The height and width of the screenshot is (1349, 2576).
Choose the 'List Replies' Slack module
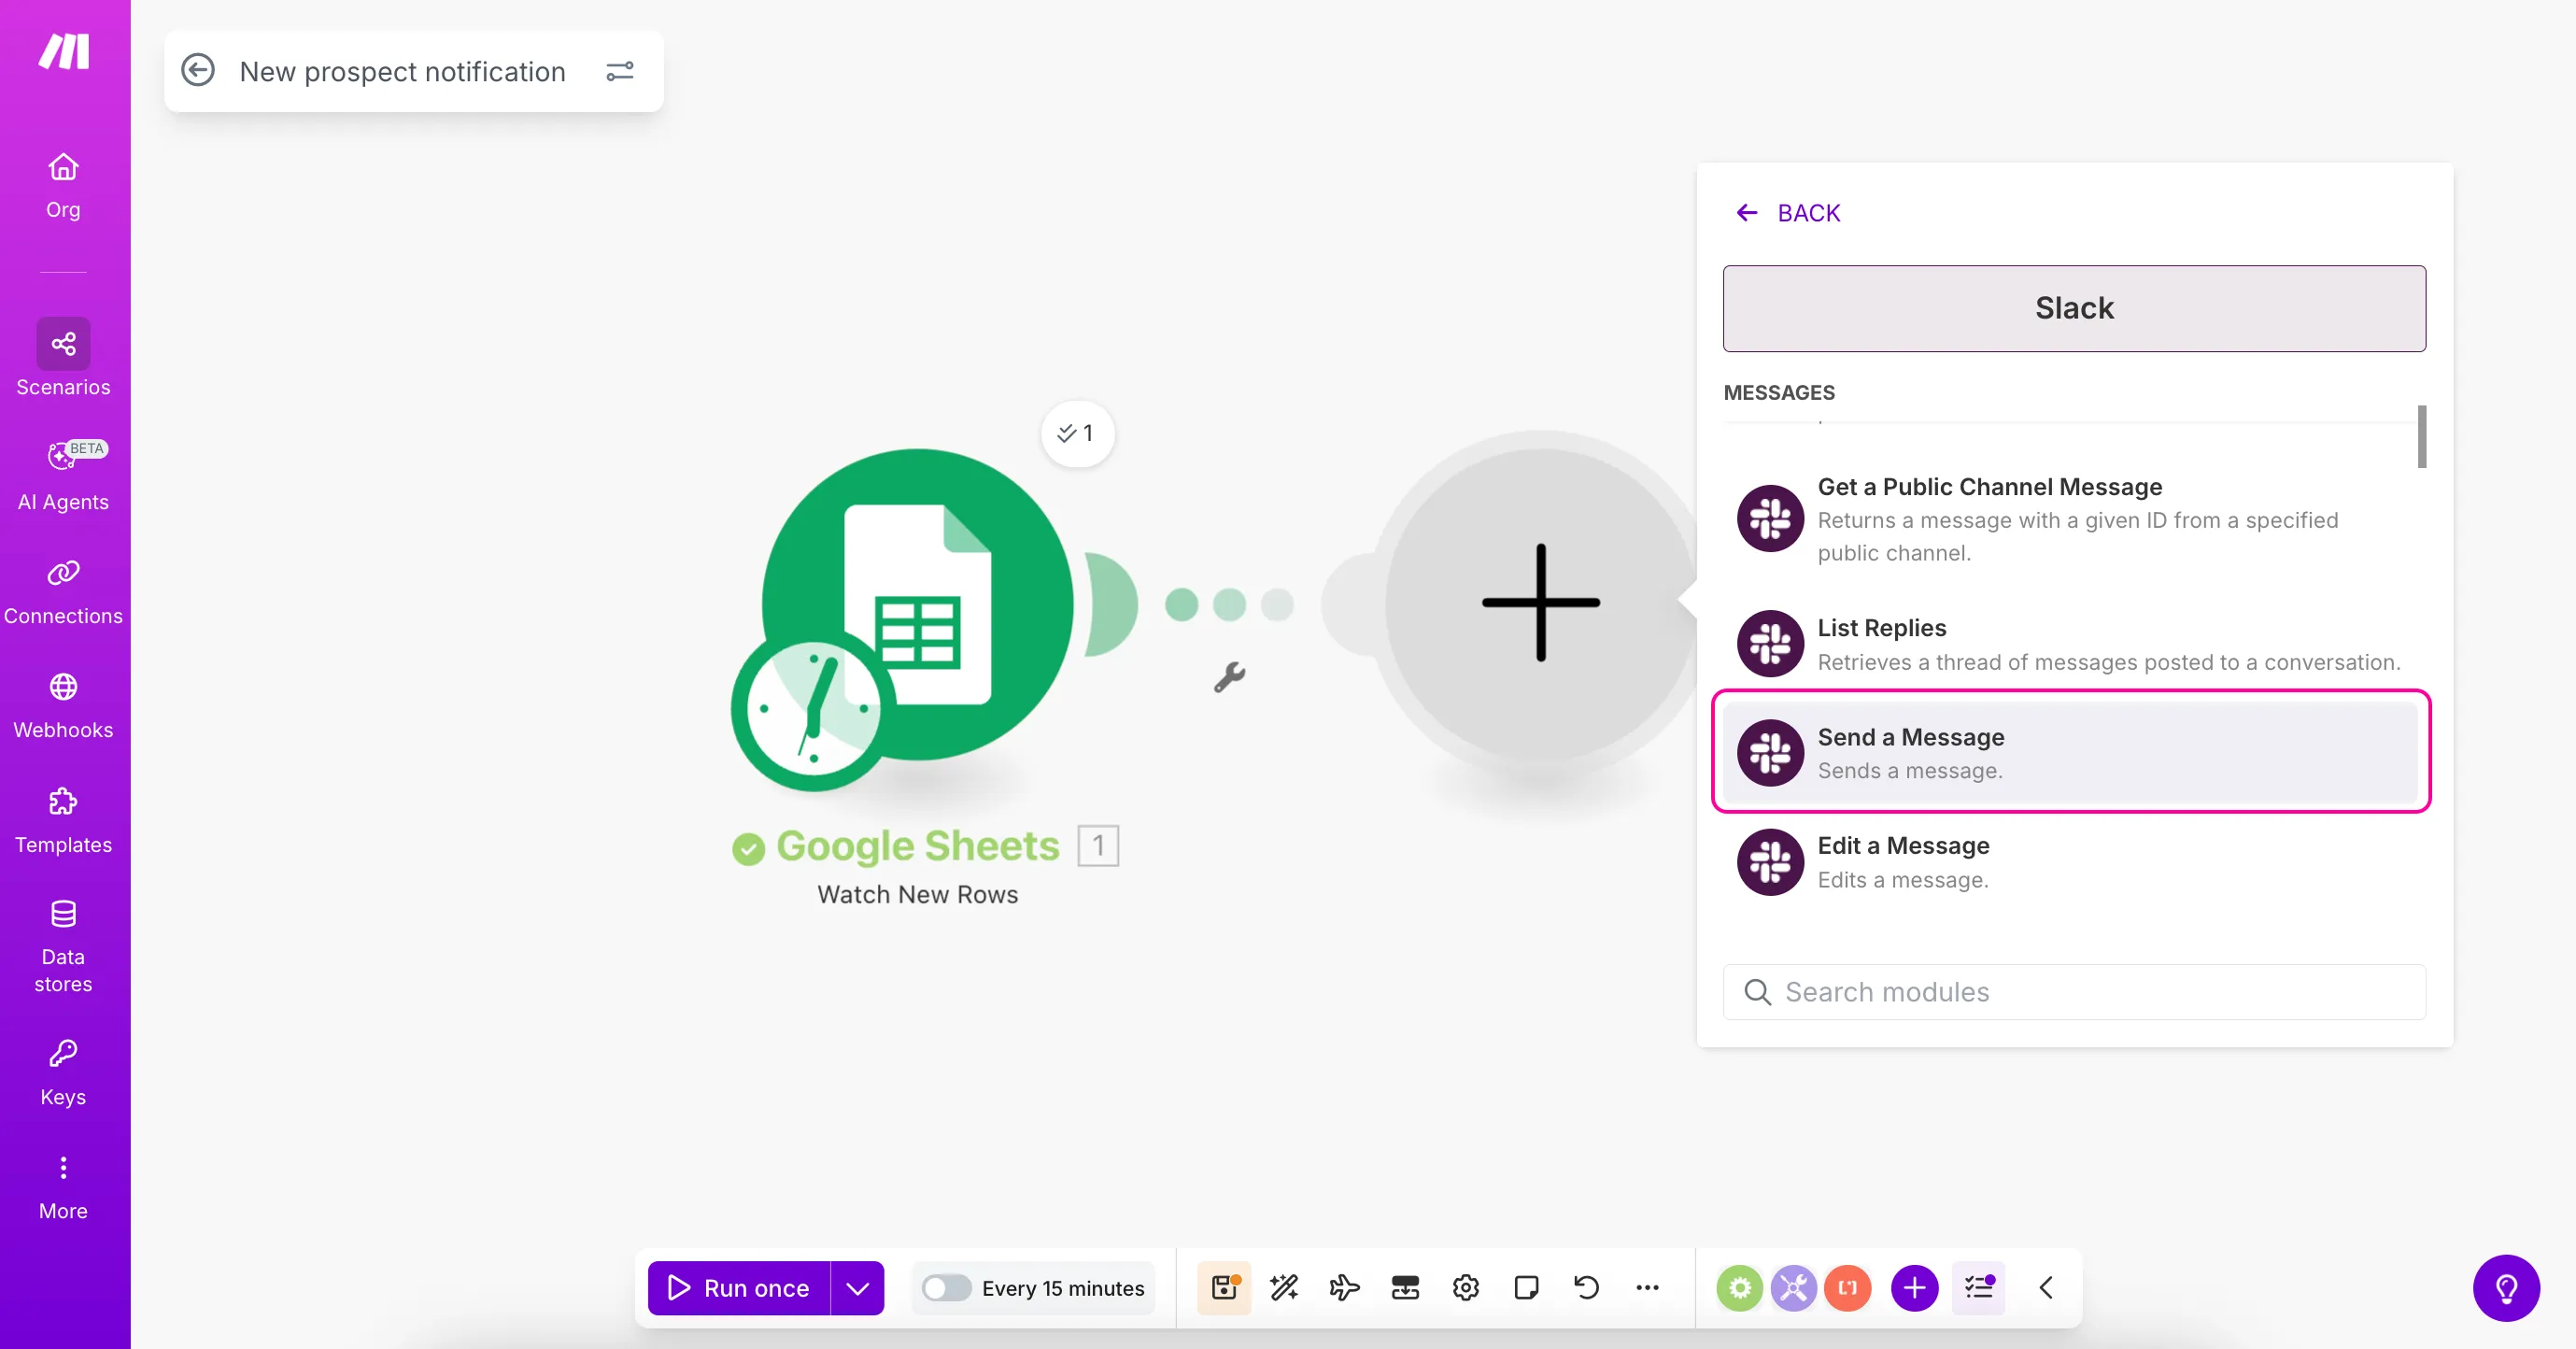click(2070, 644)
